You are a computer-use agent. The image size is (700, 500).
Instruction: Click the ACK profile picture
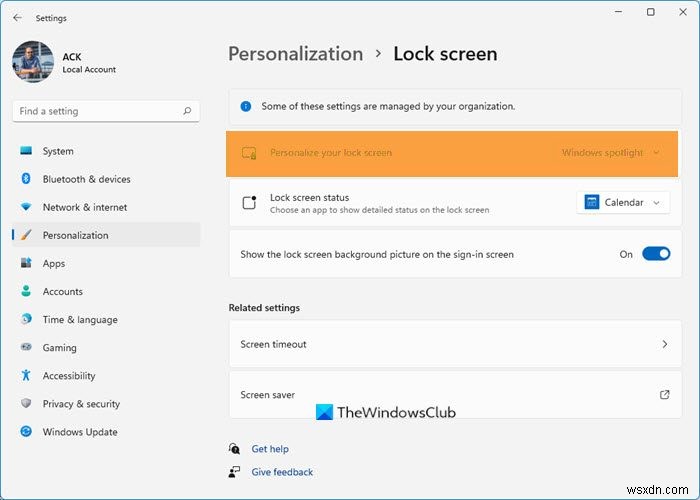[33, 62]
